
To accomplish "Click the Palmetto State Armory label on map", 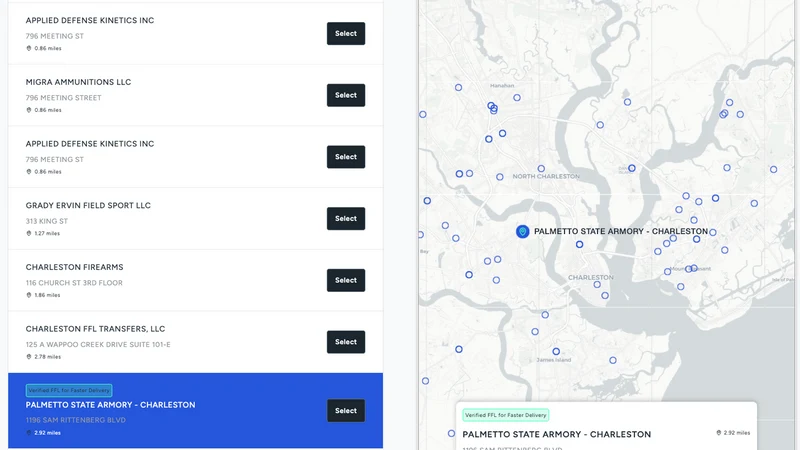I will point(621,232).
